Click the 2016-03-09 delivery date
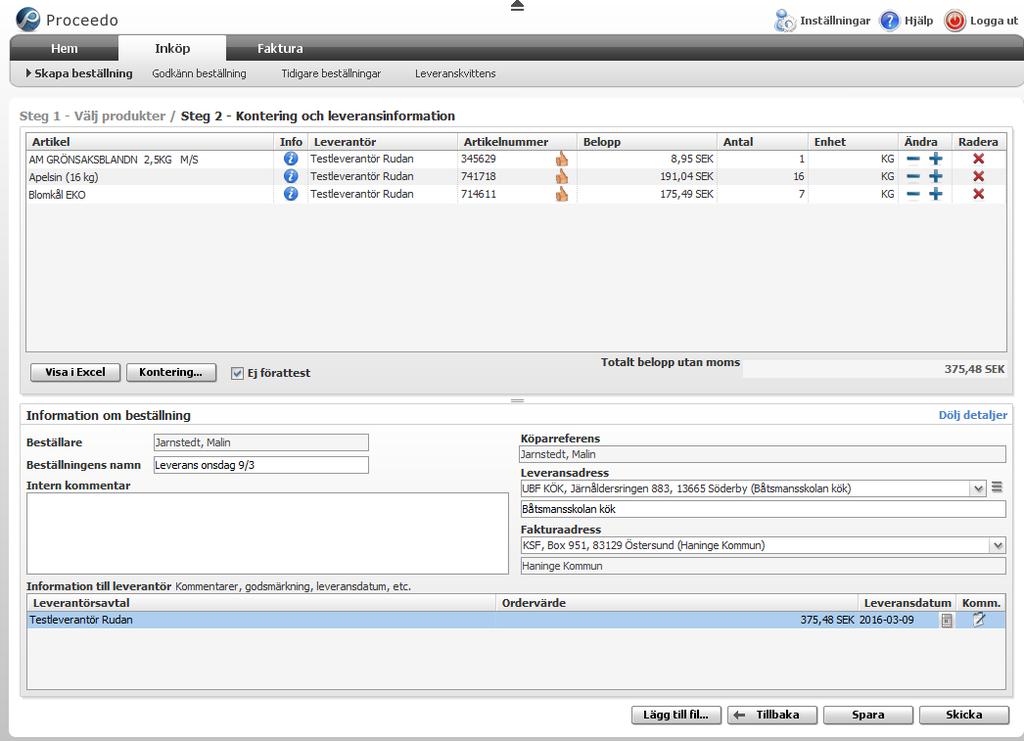1024x741 pixels. pyautogui.click(x=886, y=620)
